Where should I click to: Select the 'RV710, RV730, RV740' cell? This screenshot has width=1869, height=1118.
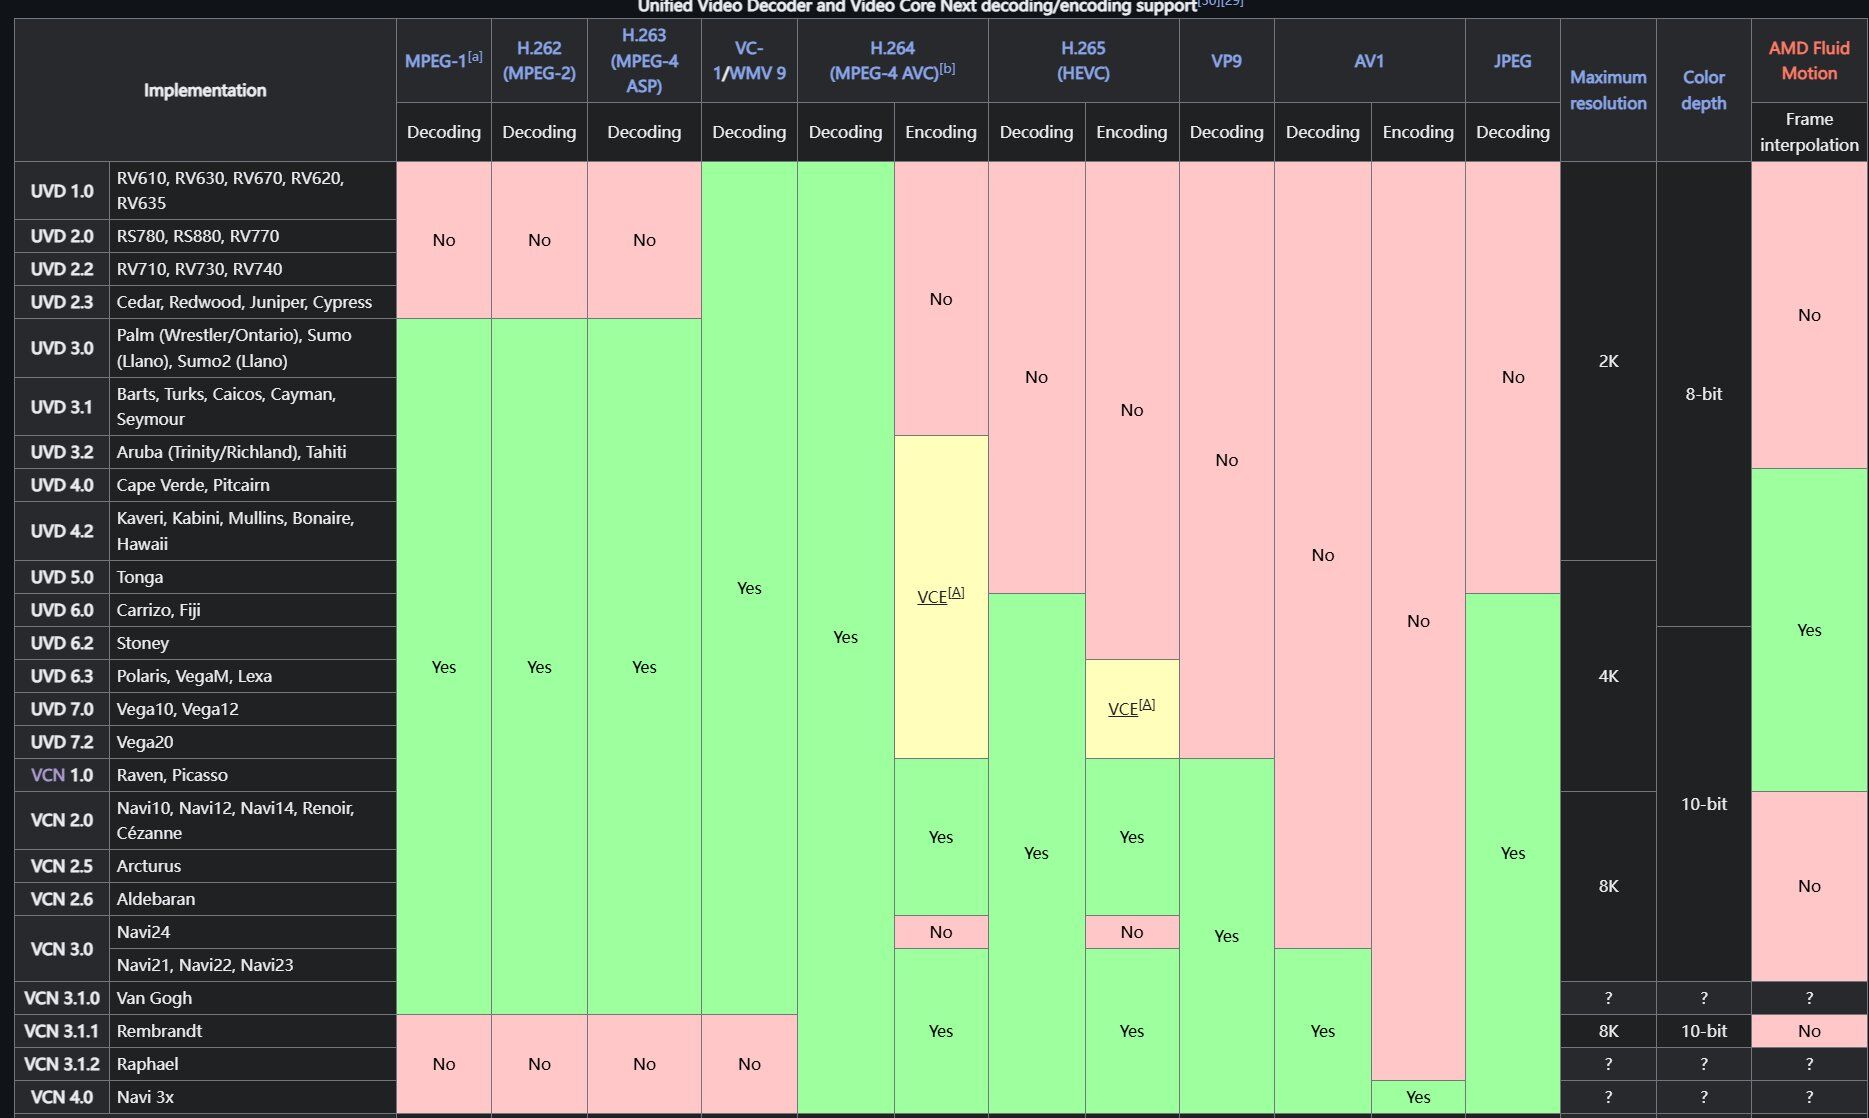pos(253,269)
